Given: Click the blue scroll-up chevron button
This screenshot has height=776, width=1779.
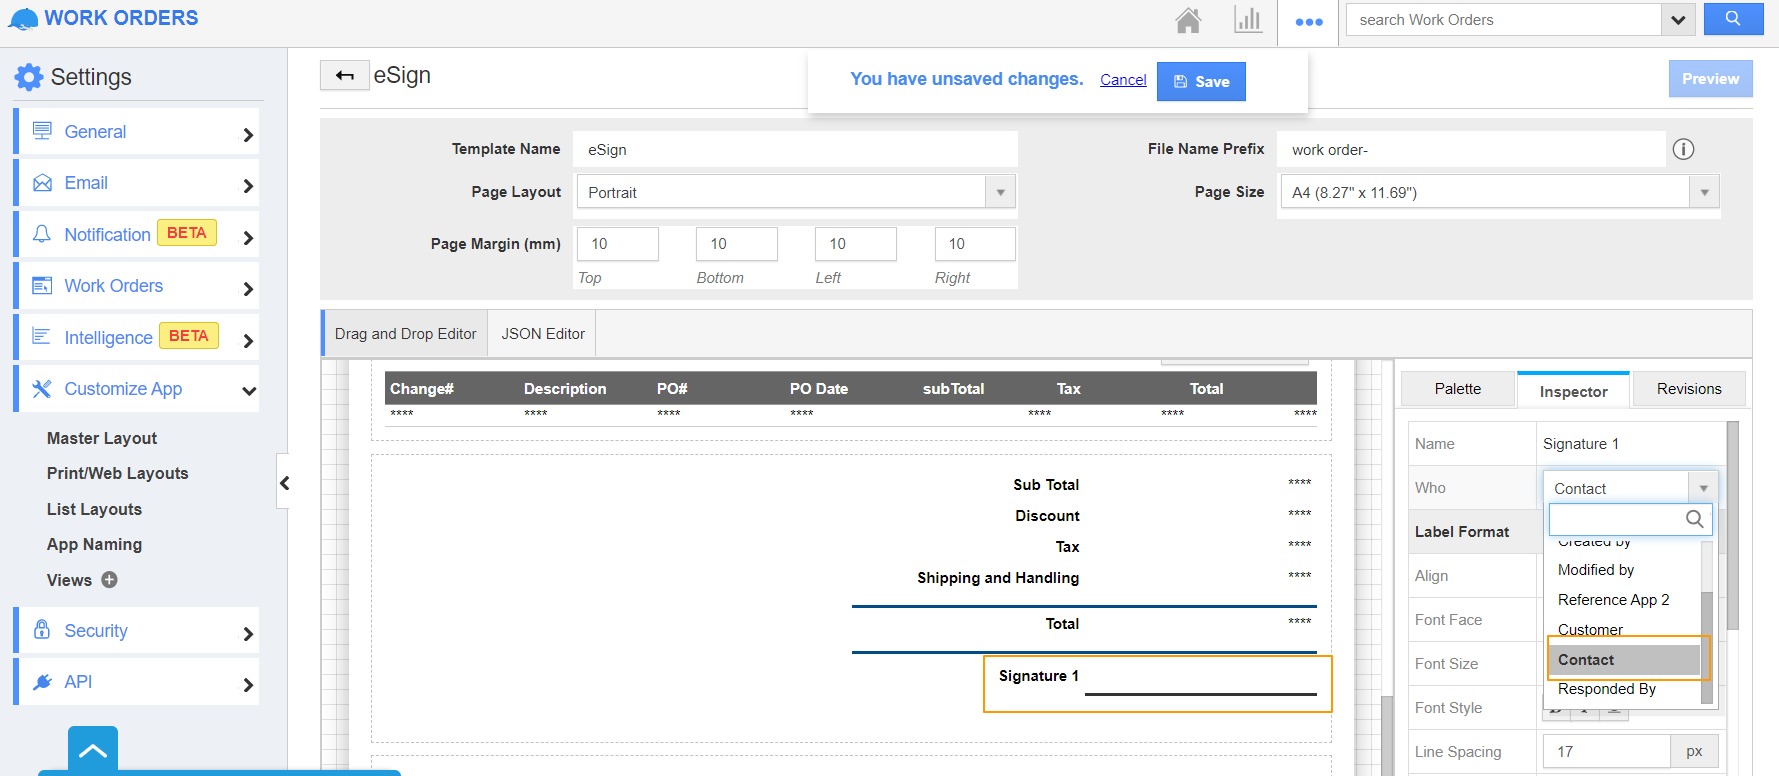Looking at the screenshot, I should coord(93,751).
